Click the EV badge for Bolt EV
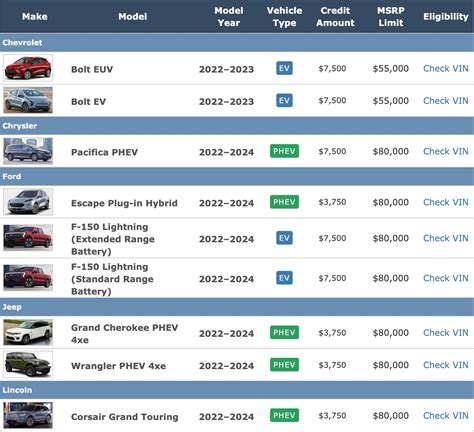Screen dimensions: 474x432 coord(284,100)
